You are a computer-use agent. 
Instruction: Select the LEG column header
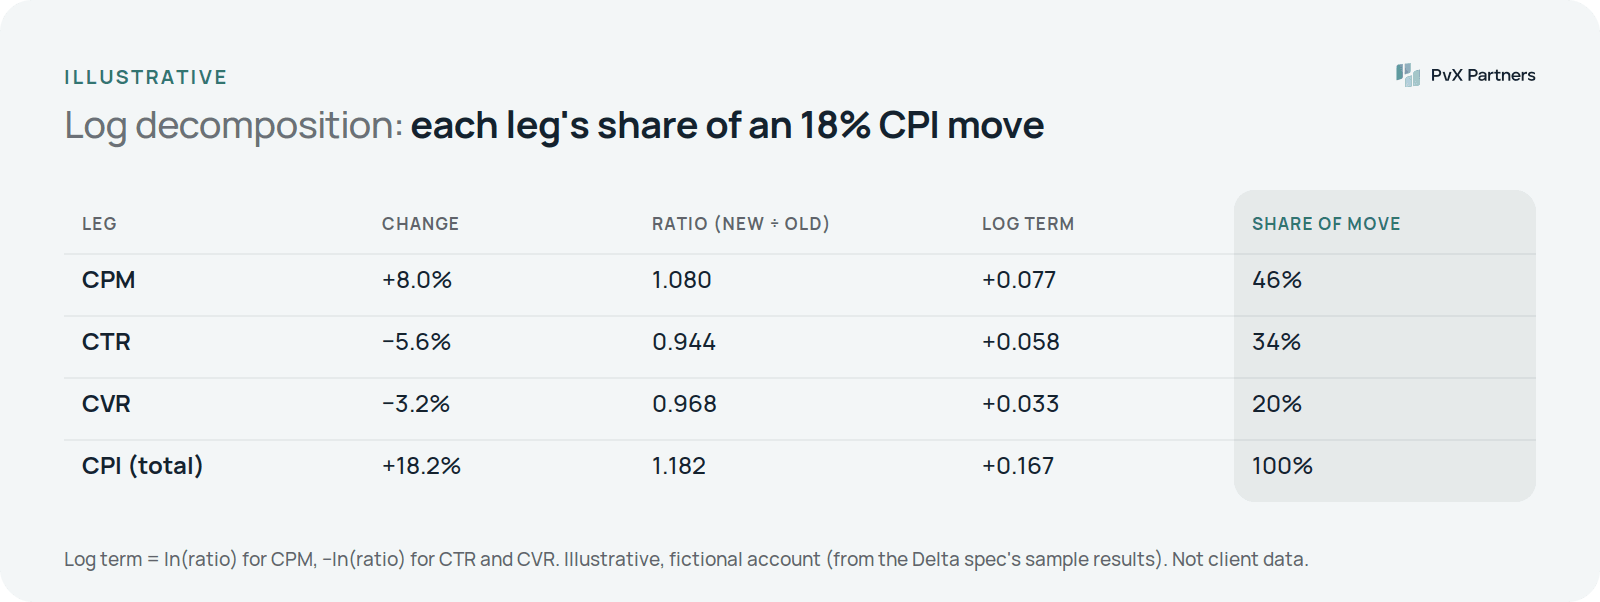click(99, 224)
